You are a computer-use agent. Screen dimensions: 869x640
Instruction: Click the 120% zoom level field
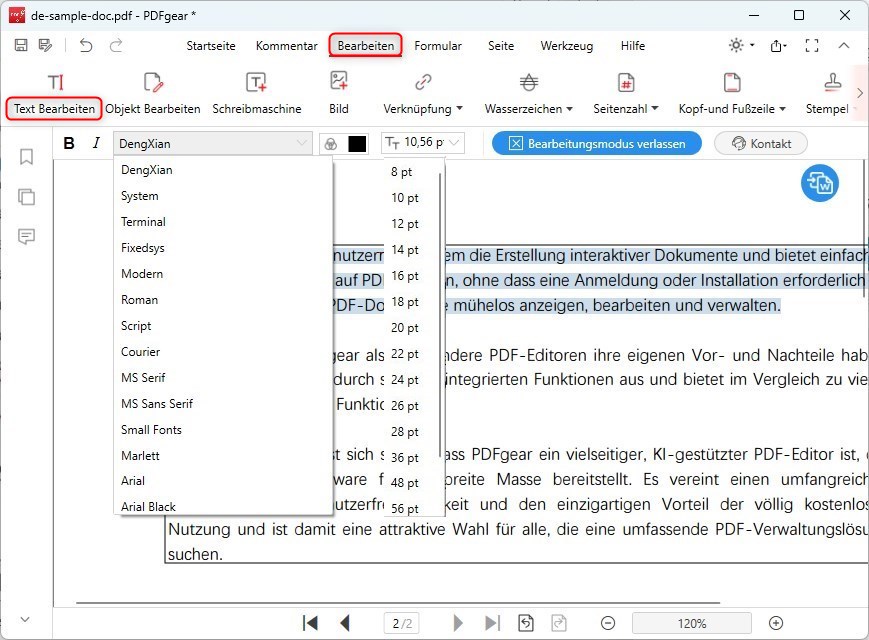click(x=692, y=623)
